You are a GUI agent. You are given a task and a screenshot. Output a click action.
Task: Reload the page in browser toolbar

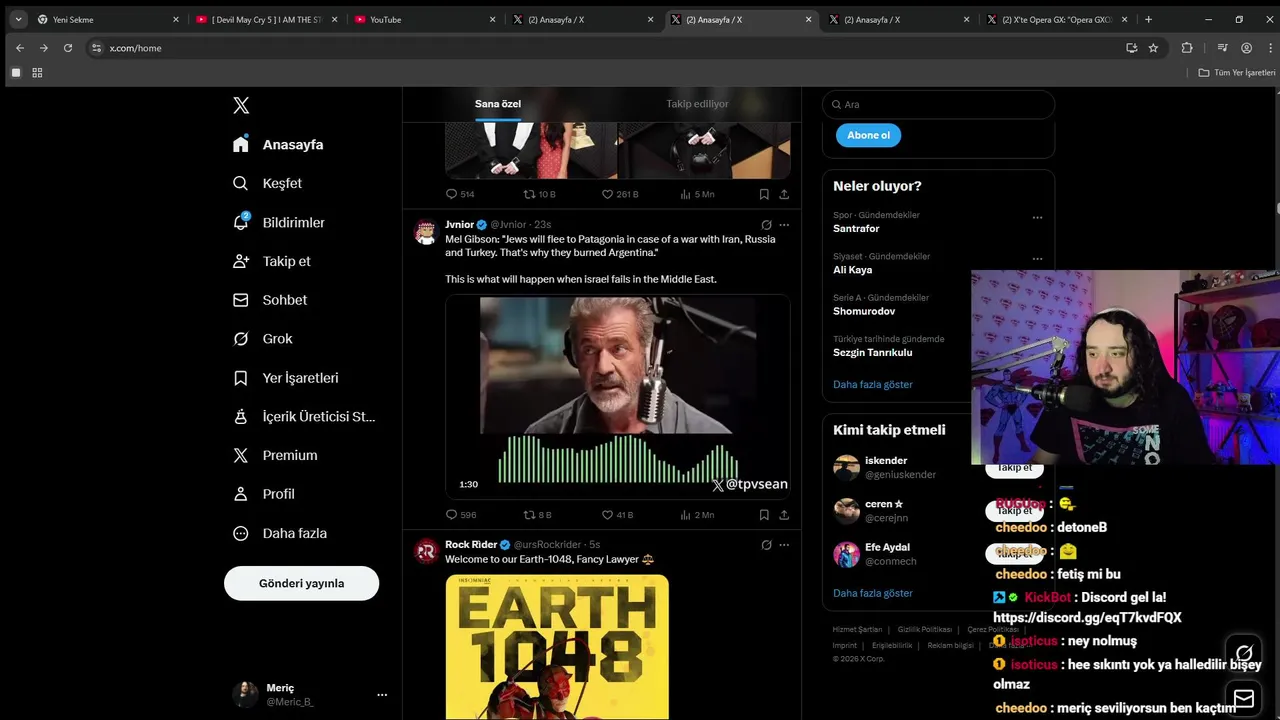click(x=68, y=48)
